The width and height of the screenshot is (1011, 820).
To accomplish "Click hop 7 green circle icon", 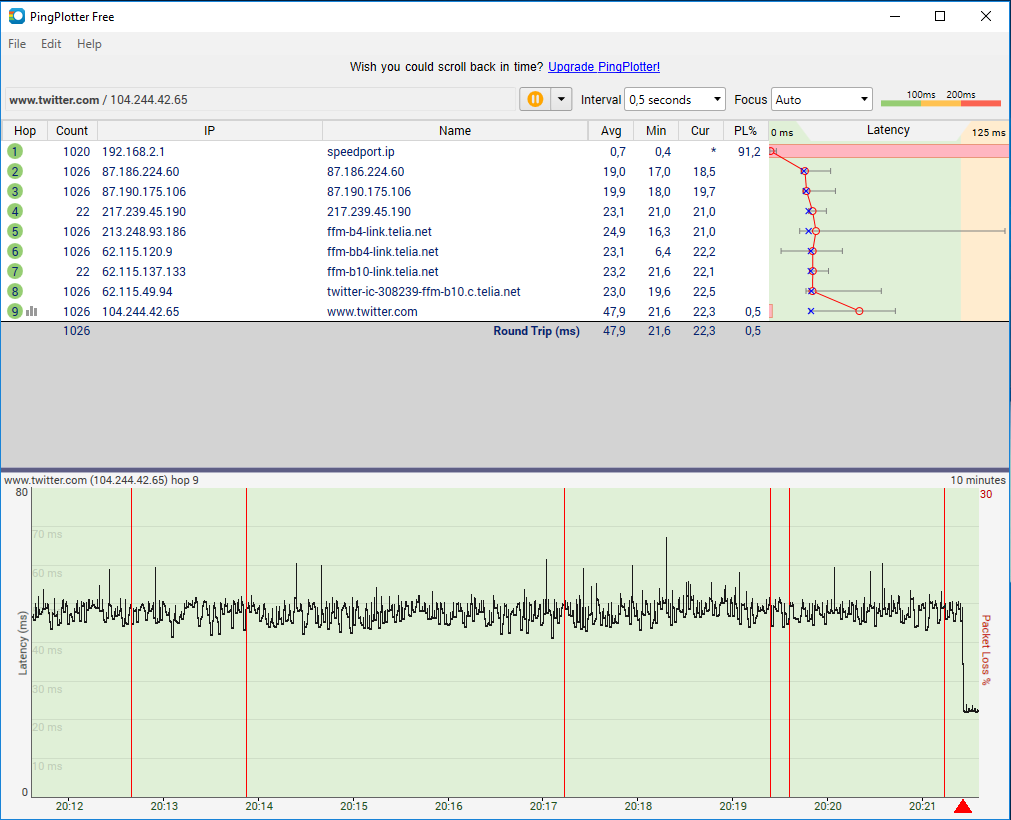I will click(15, 271).
